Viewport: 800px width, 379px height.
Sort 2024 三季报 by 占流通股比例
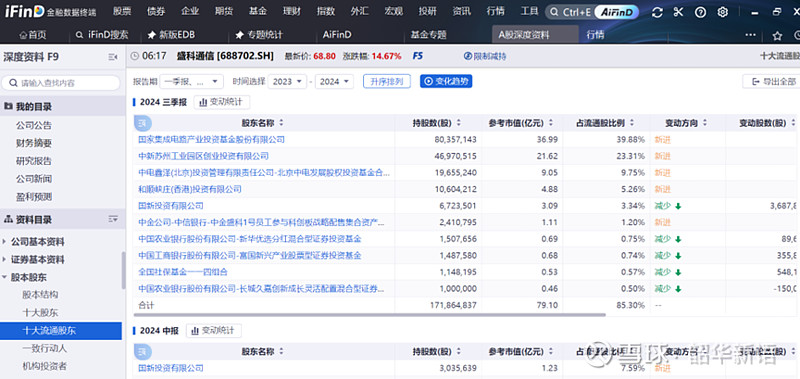(x=632, y=123)
